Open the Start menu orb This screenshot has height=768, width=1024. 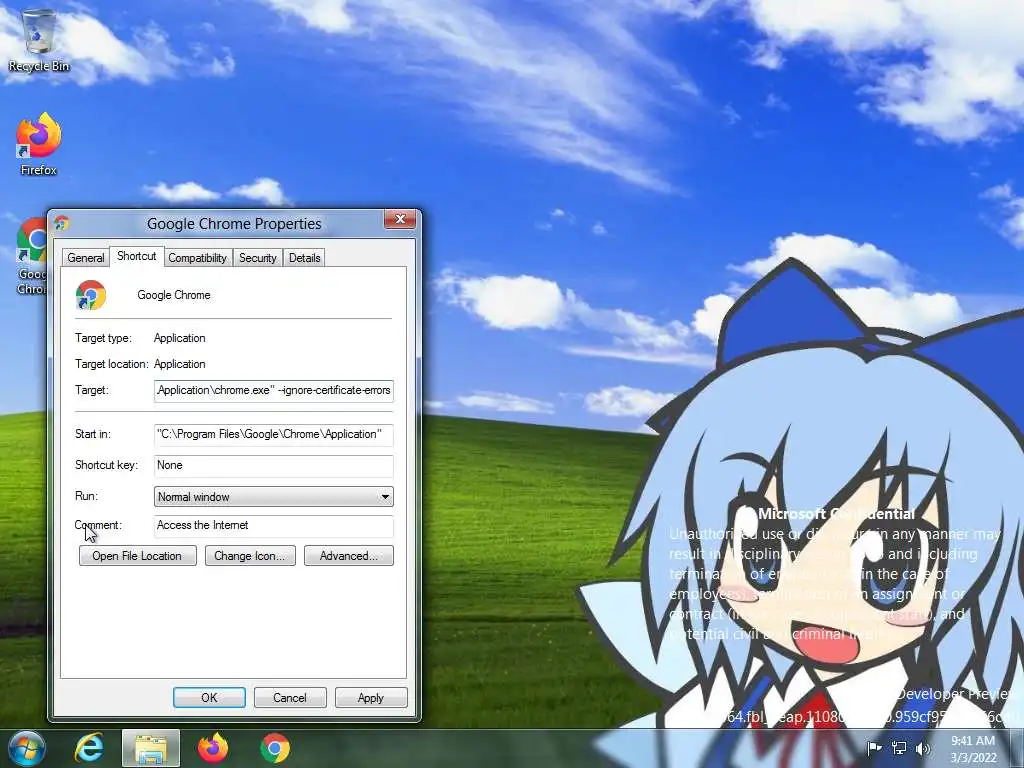(x=26, y=748)
